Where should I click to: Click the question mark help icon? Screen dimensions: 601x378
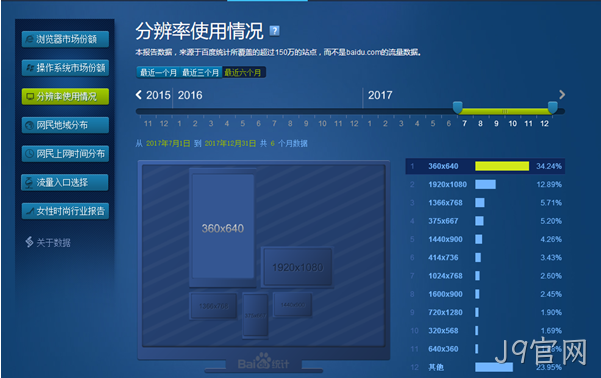pyautogui.click(x=274, y=31)
